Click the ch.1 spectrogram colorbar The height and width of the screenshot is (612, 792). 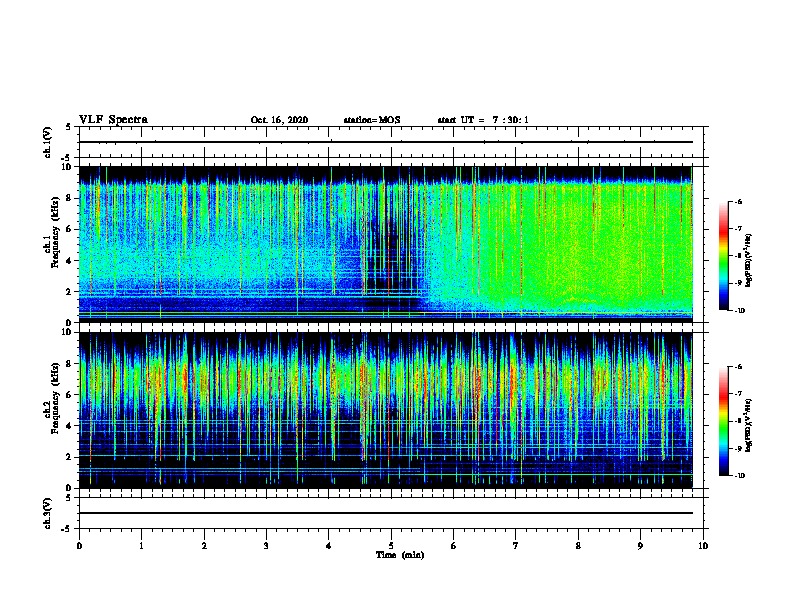point(723,256)
